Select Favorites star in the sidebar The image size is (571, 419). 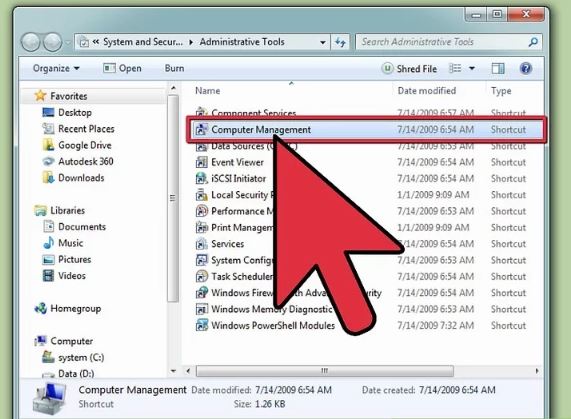click(40, 96)
